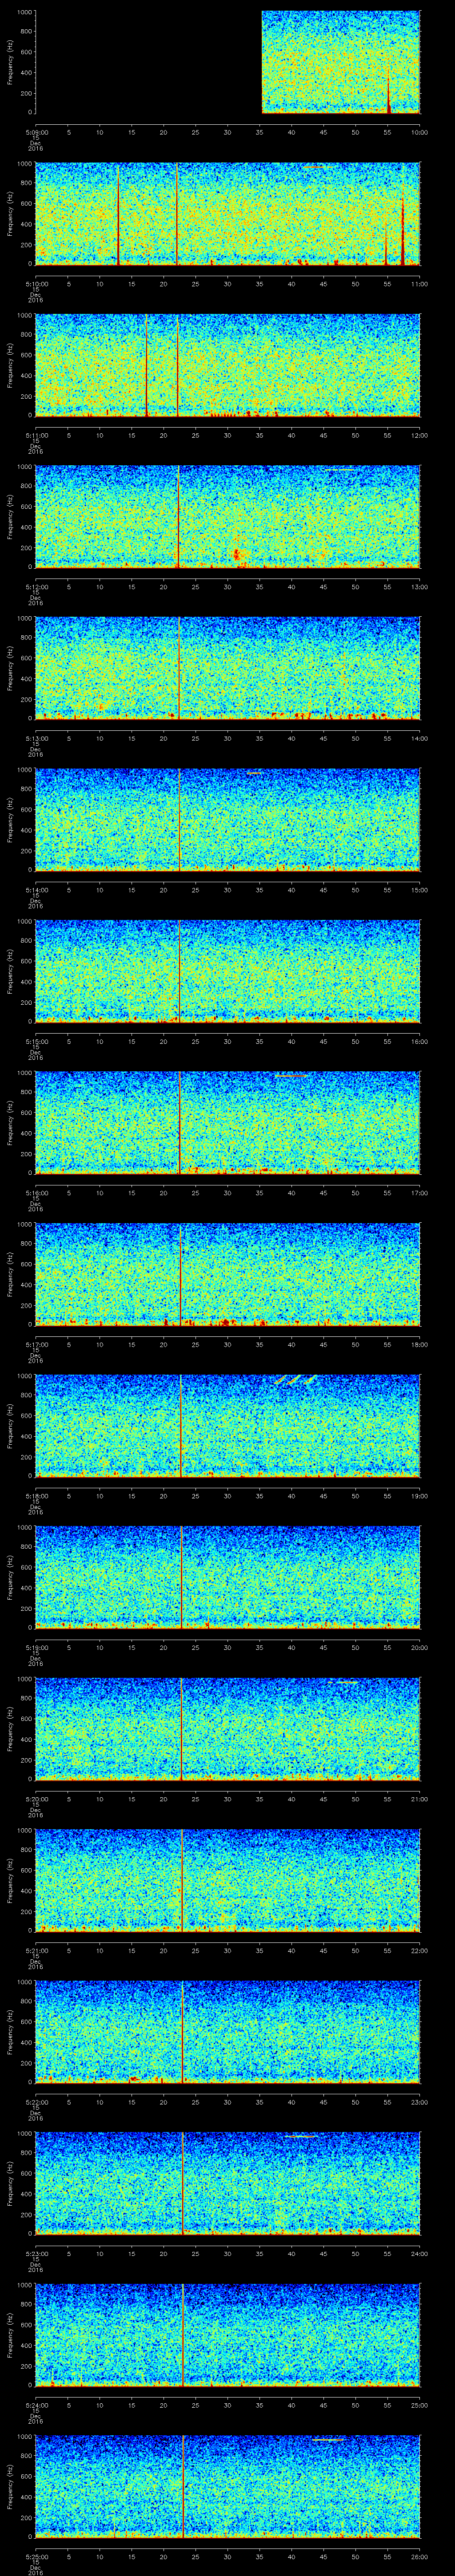Select the spectrogram panel starting at 5:17:00
Viewport: 455px width, 2576px height.
[228, 1274]
